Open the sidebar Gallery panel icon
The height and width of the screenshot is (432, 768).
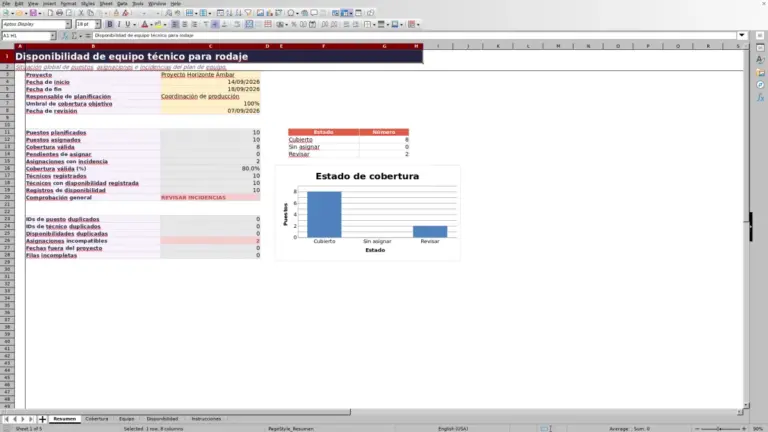pyautogui.click(x=760, y=72)
